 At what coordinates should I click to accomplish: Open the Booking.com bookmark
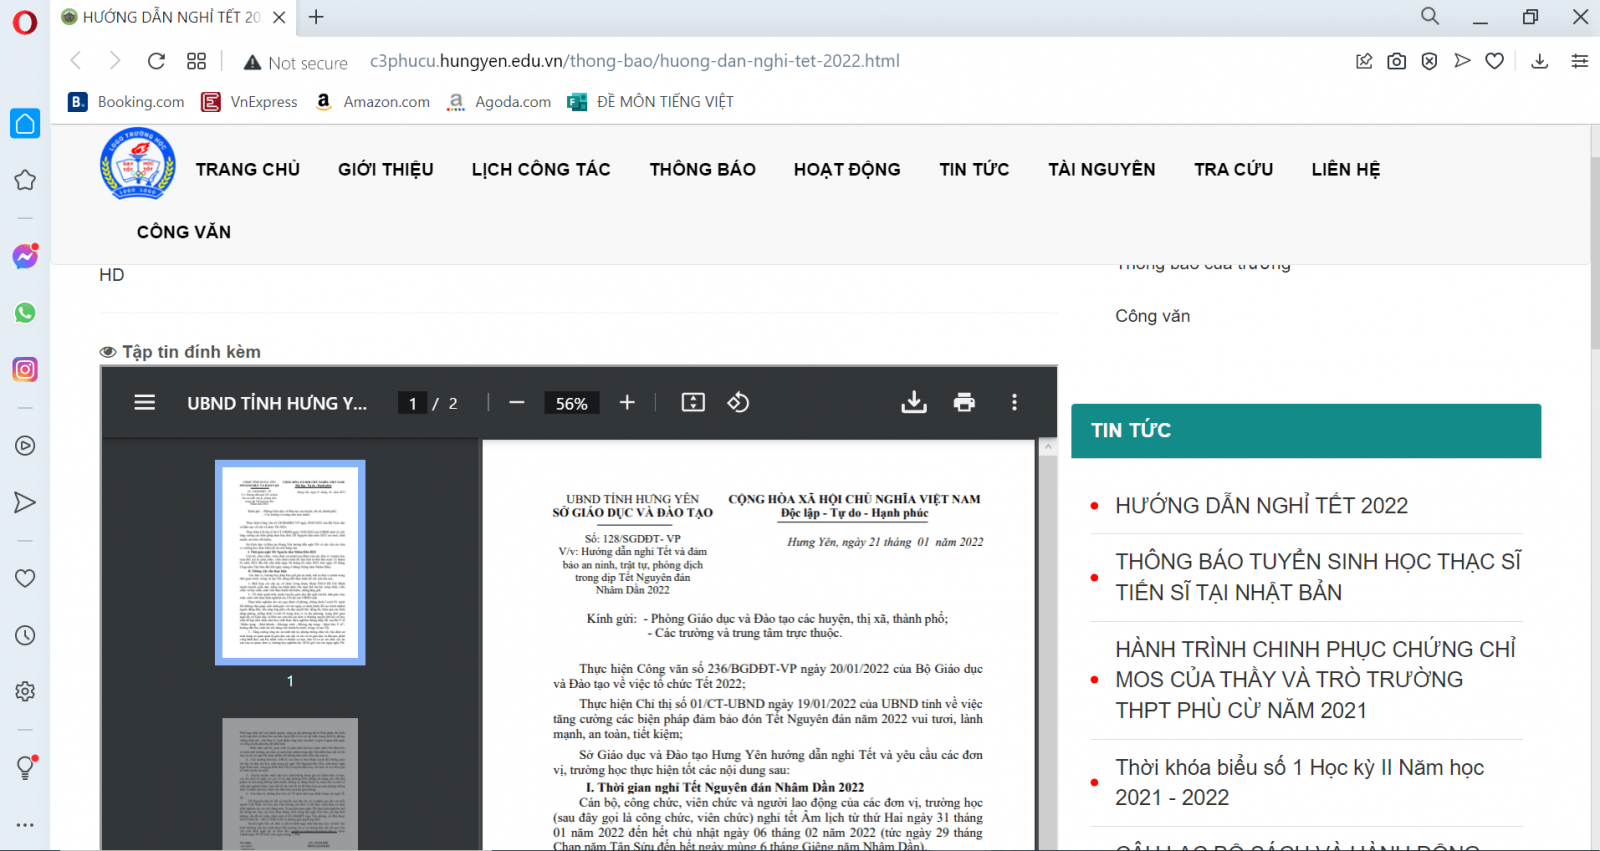click(x=127, y=102)
